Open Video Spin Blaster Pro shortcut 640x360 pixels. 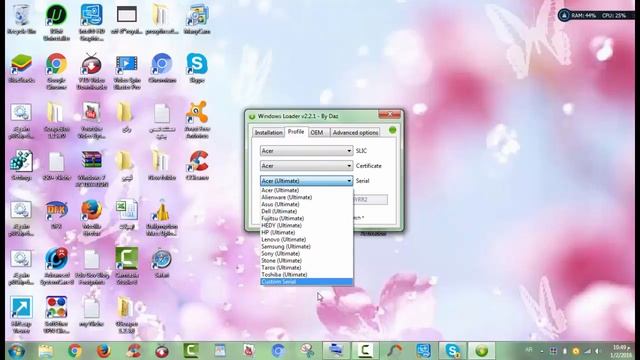[127, 71]
